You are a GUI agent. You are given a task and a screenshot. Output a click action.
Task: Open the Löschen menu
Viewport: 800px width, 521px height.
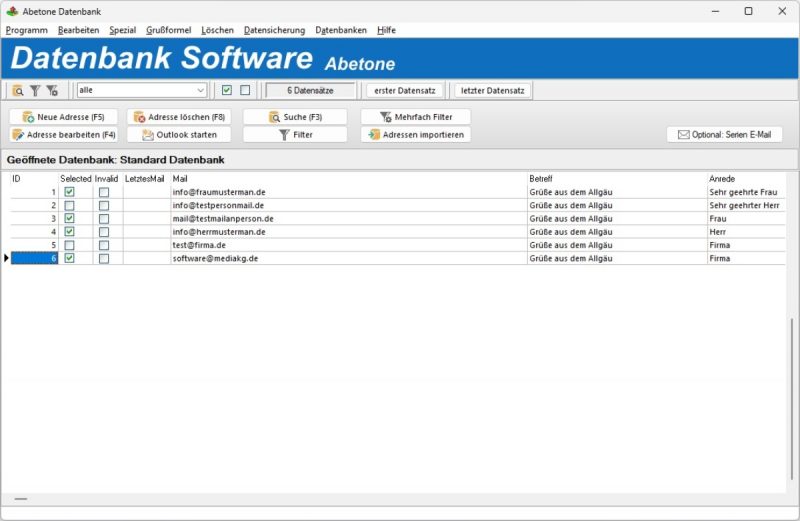click(x=217, y=30)
